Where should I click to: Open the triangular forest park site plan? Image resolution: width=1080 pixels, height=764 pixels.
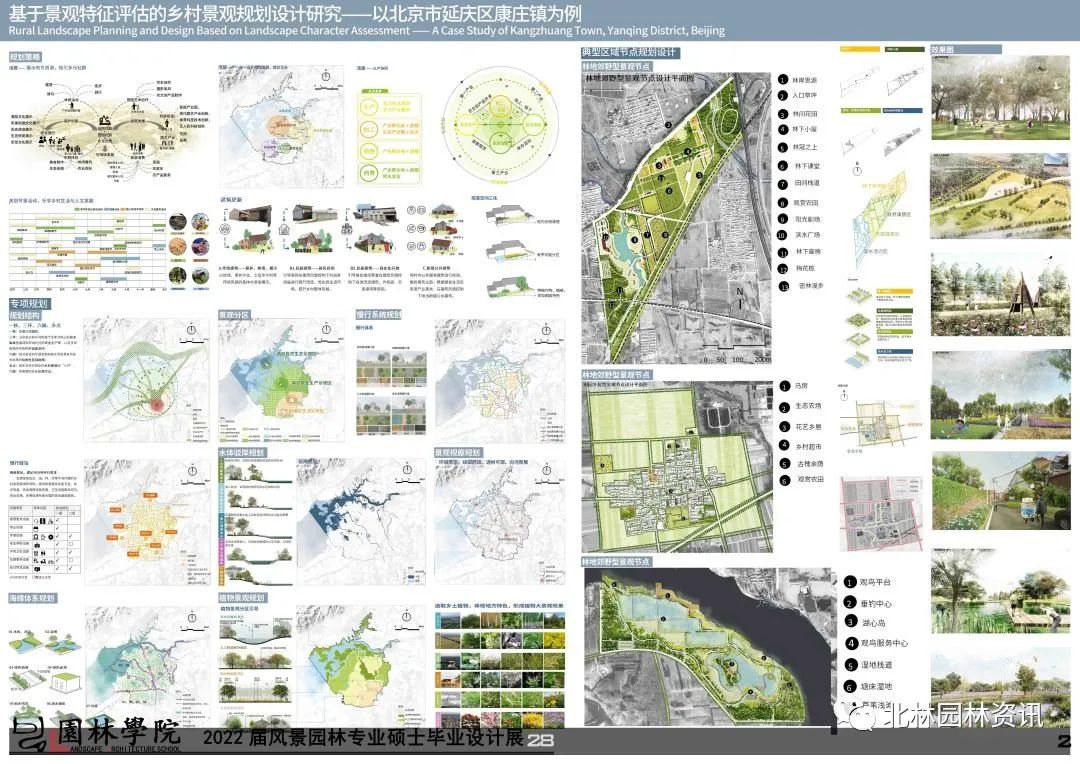(676, 218)
